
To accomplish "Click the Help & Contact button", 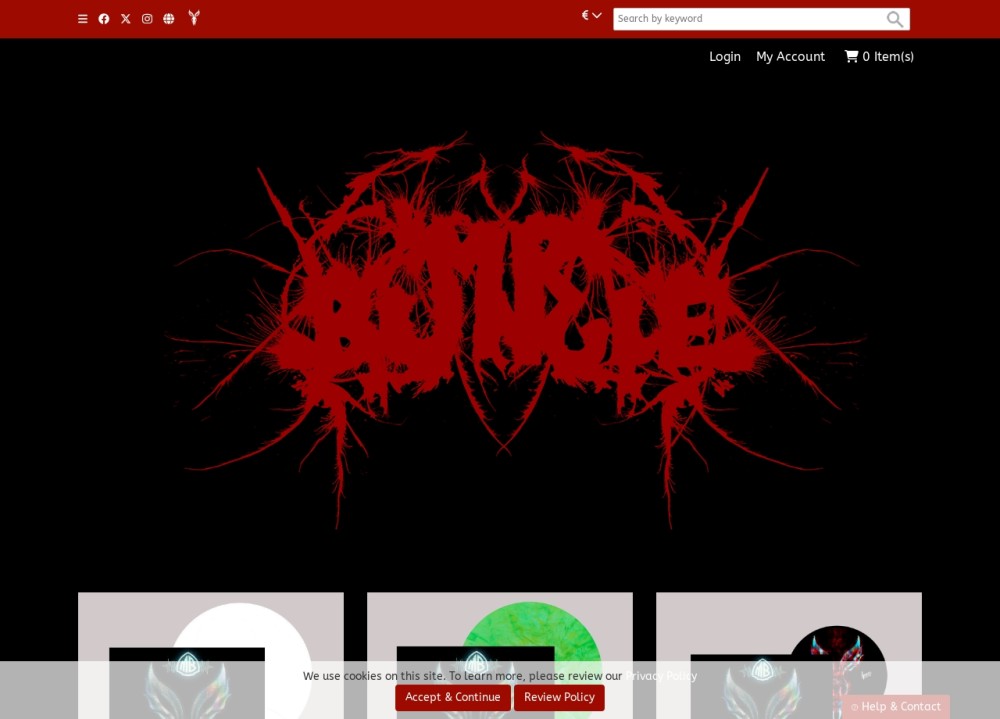I will (x=896, y=706).
